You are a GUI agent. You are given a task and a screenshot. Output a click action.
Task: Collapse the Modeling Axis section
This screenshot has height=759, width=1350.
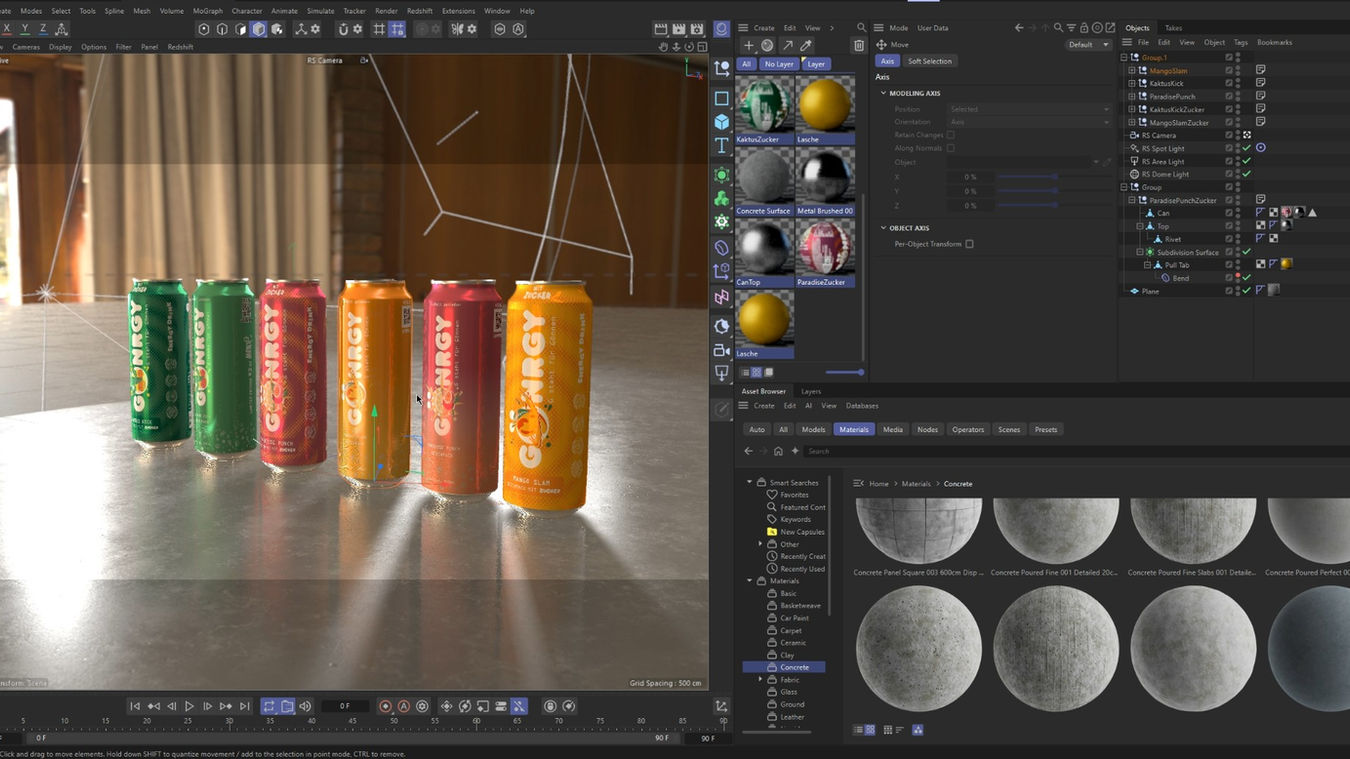(883, 93)
